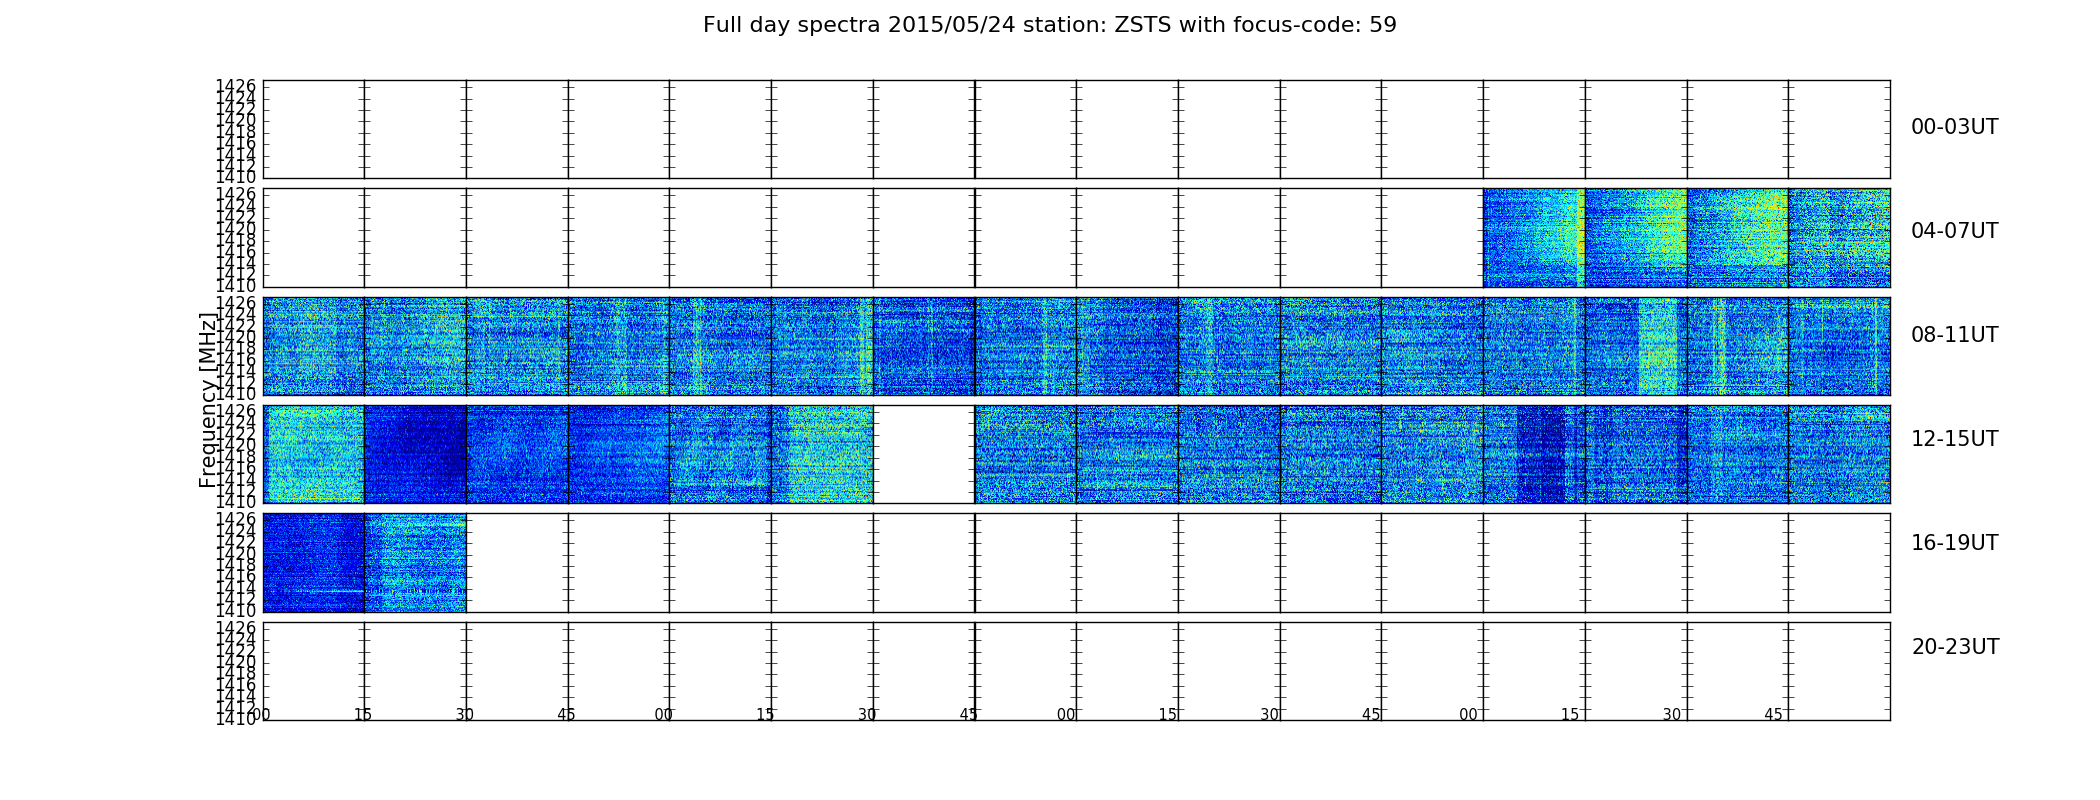Click the bright first segment of 12-15UT row
Viewport: 2100px width, 800px height.
click(x=314, y=454)
